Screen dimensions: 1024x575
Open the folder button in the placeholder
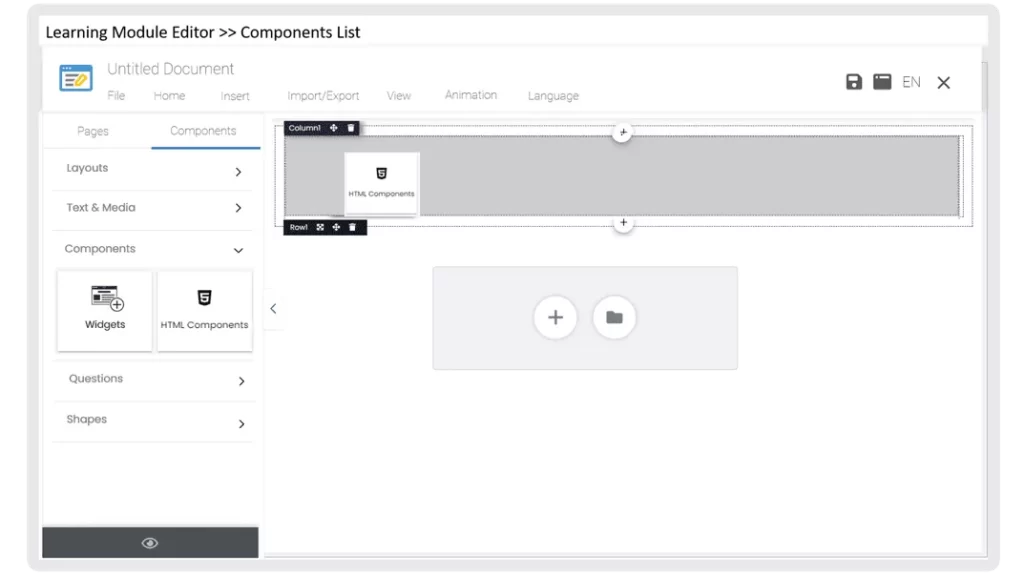(x=614, y=318)
